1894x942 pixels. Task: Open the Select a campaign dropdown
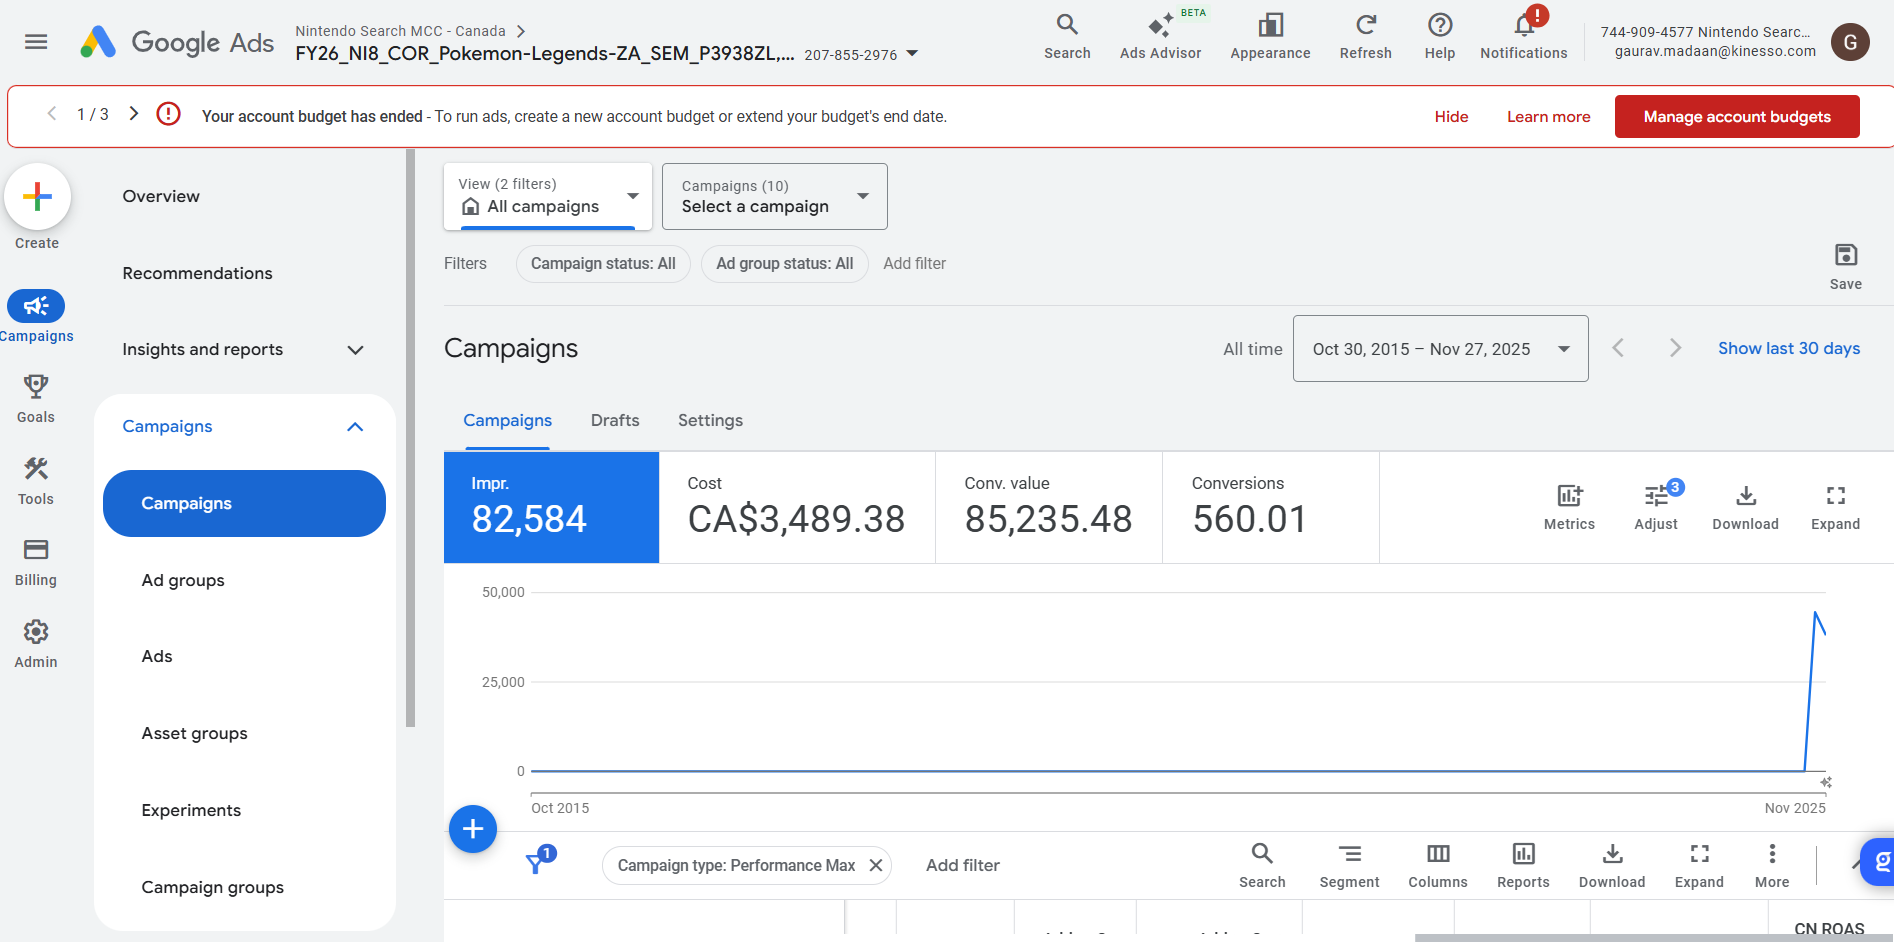coord(774,197)
